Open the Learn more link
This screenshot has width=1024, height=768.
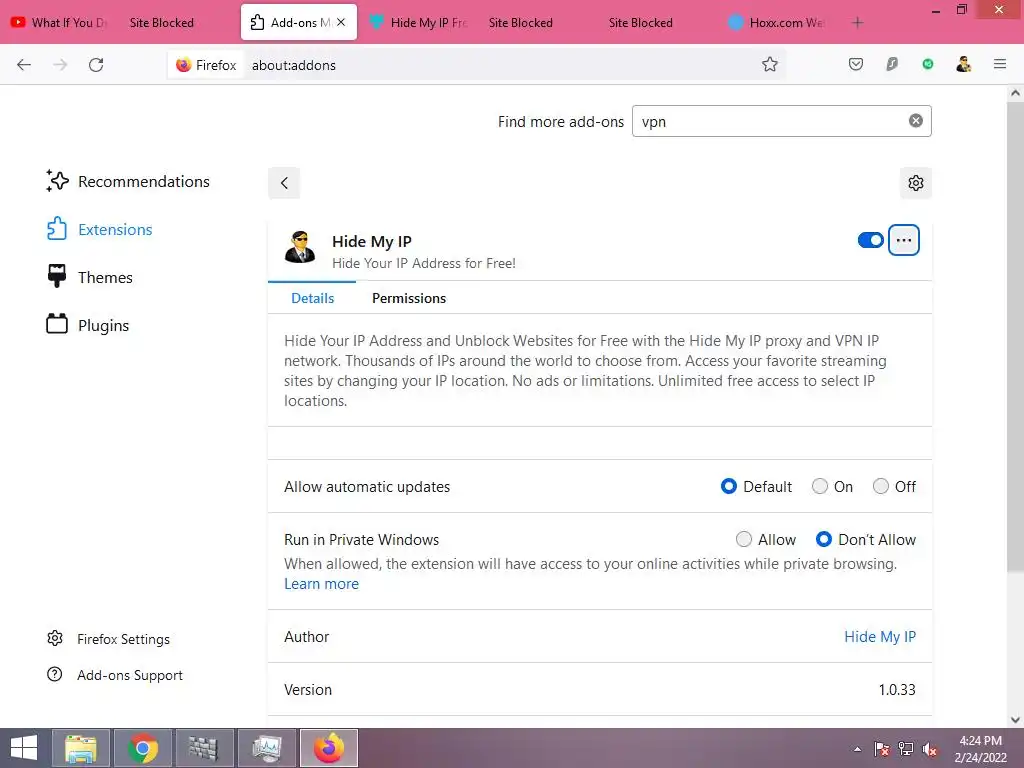click(x=321, y=584)
